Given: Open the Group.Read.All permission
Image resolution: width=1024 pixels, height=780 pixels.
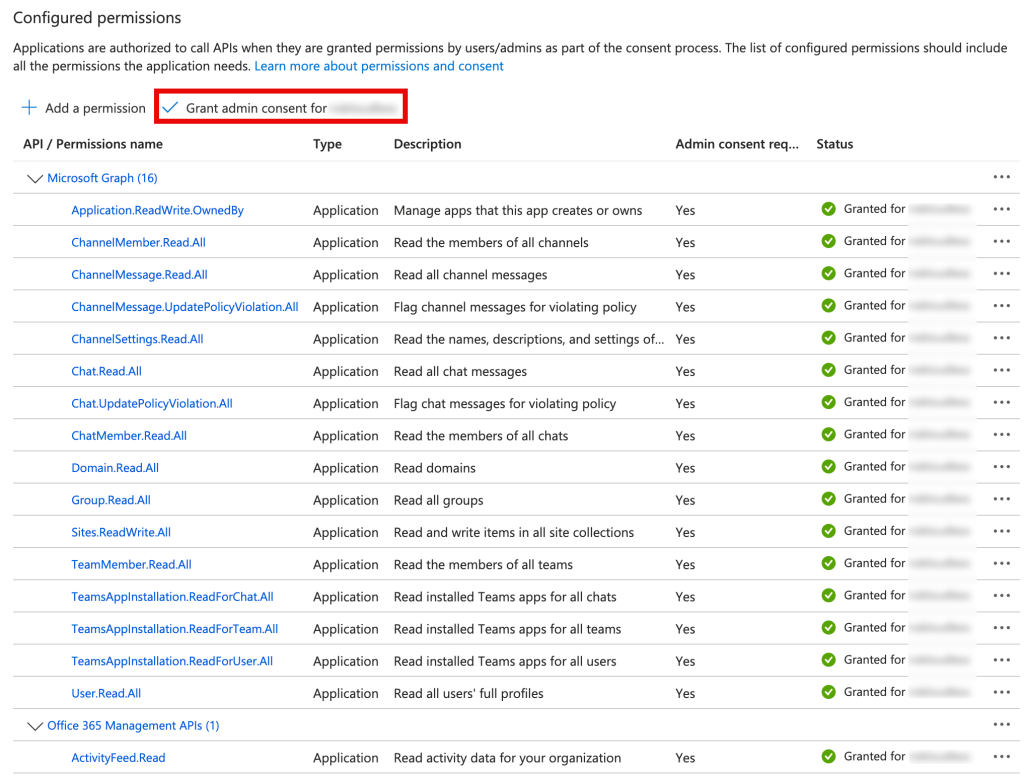Looking at the screenshot, I should pos(111,500).
